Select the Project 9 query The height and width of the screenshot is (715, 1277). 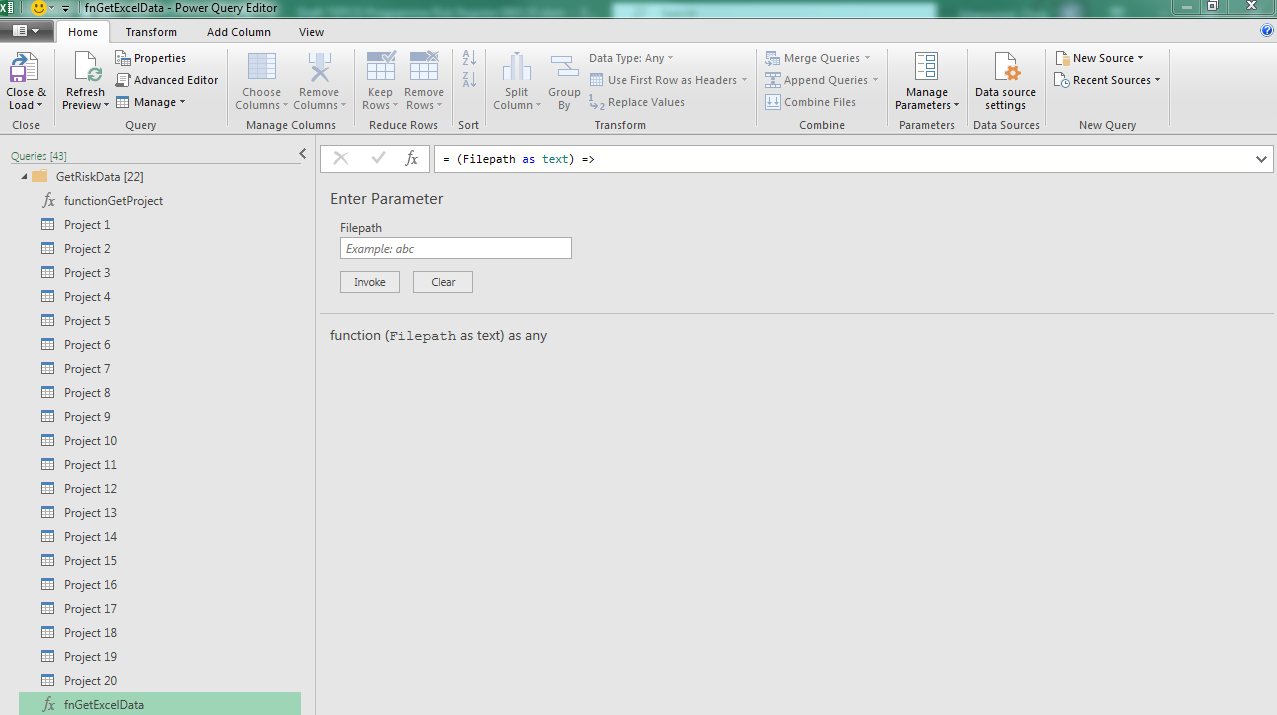[x=160, y=417]
